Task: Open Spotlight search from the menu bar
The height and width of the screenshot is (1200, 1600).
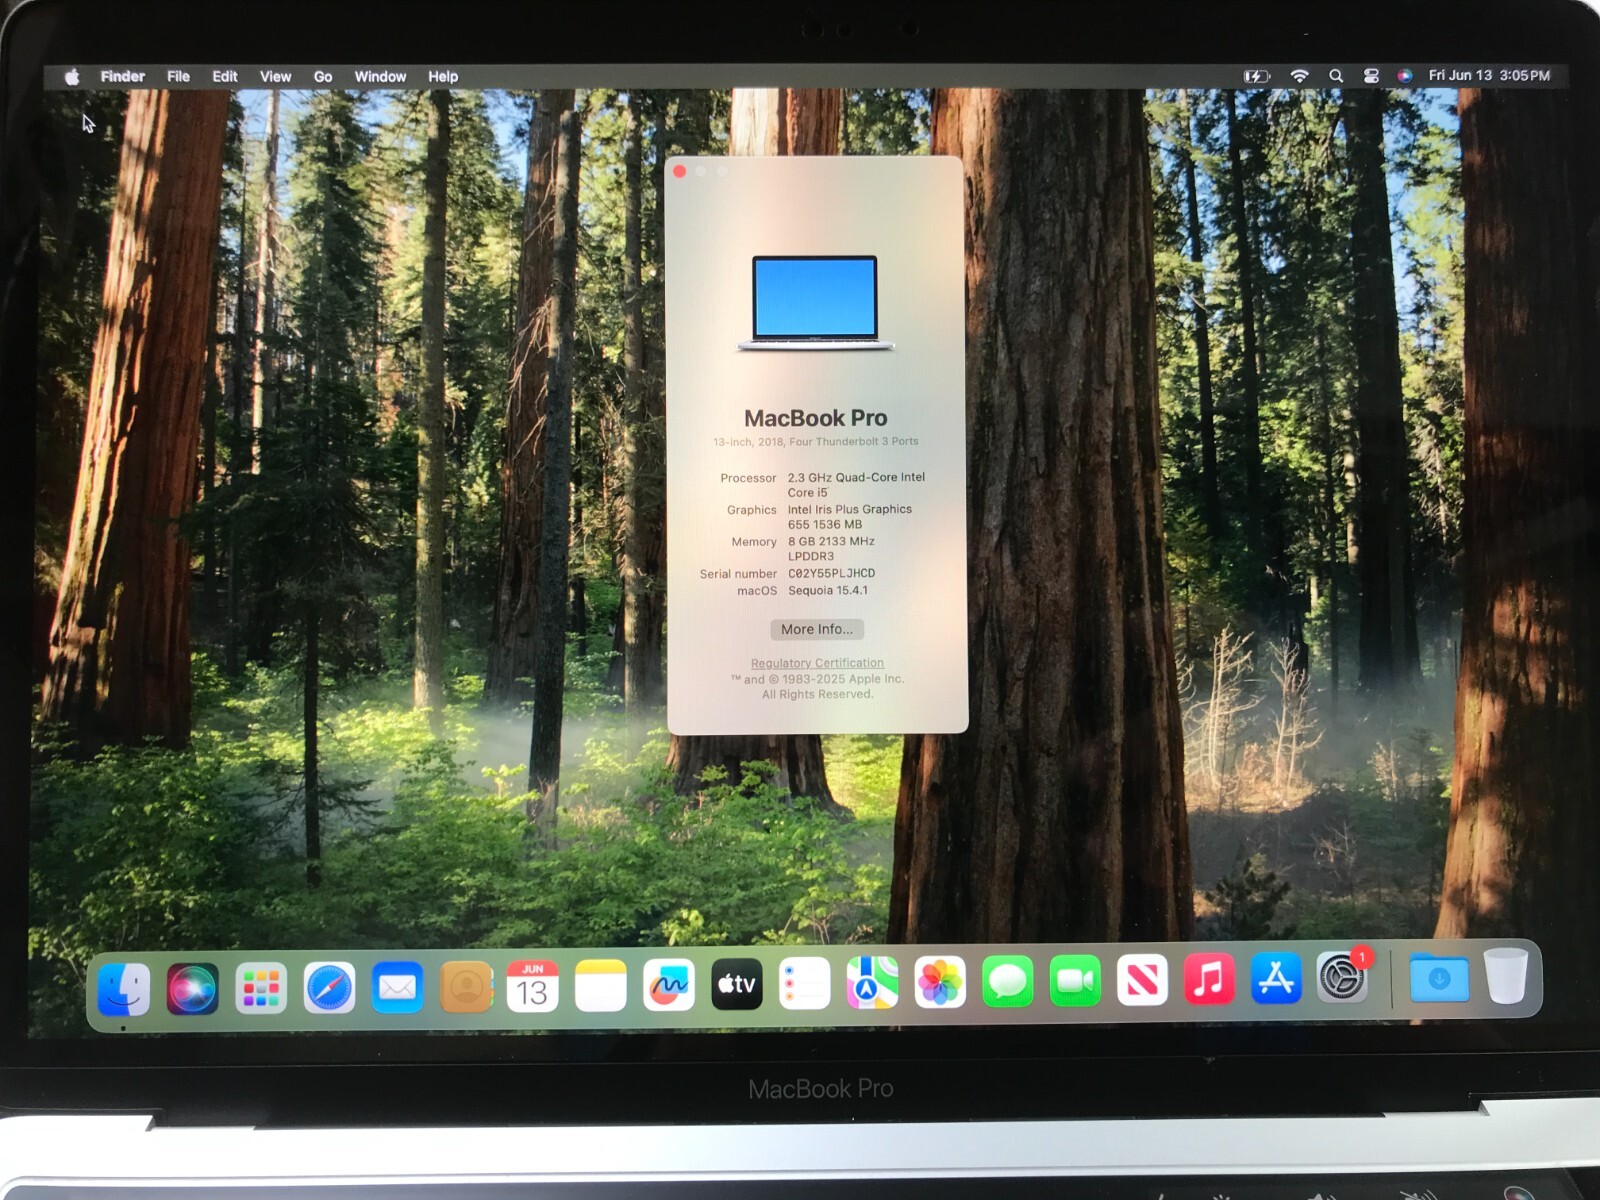Action: tap(1335, 75)
